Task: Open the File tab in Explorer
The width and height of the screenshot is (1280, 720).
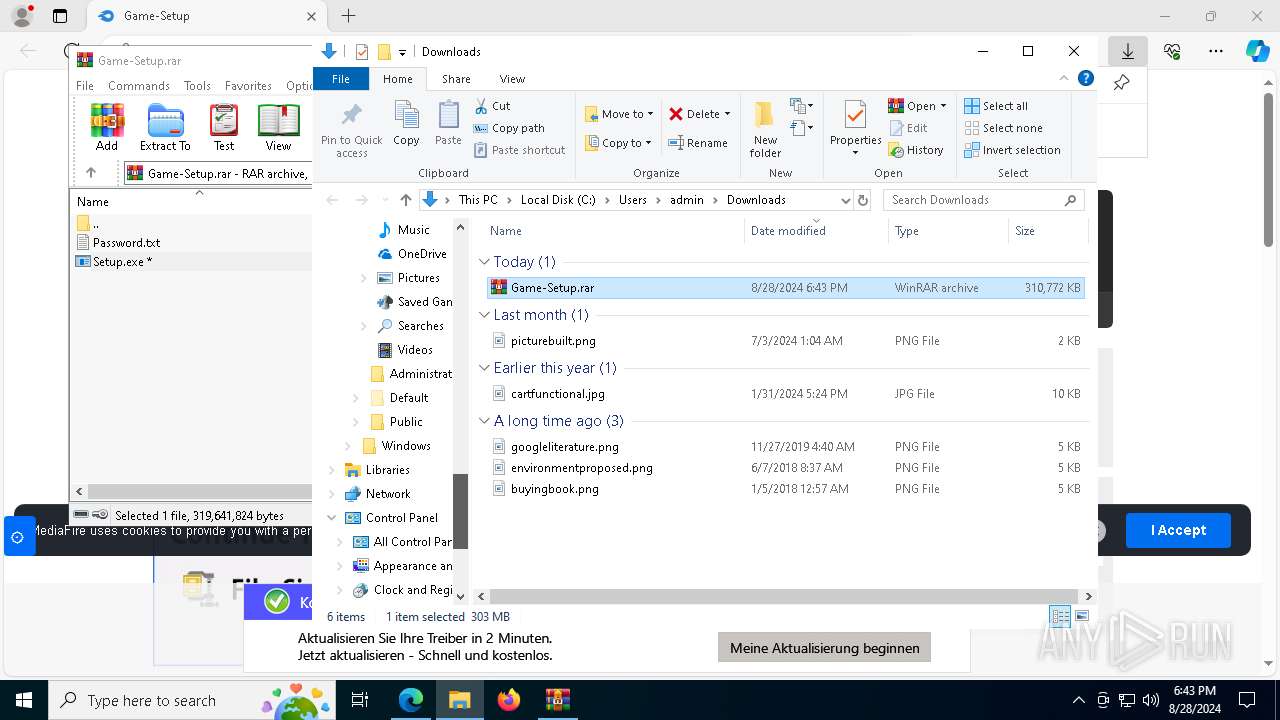Action: [x=341, y=79]
